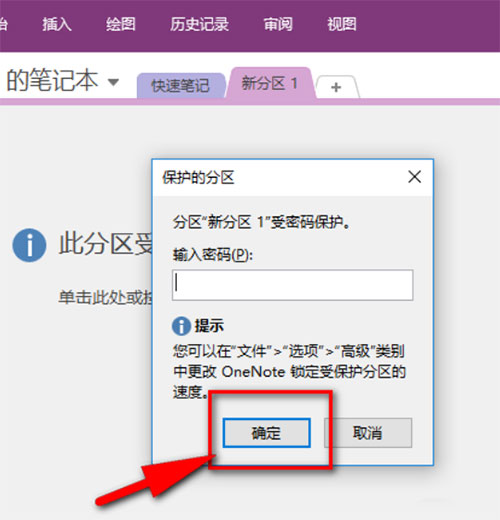The image size is (500, 520).
Task: Click the 输入密码(P): label
Action: point(213,255)
